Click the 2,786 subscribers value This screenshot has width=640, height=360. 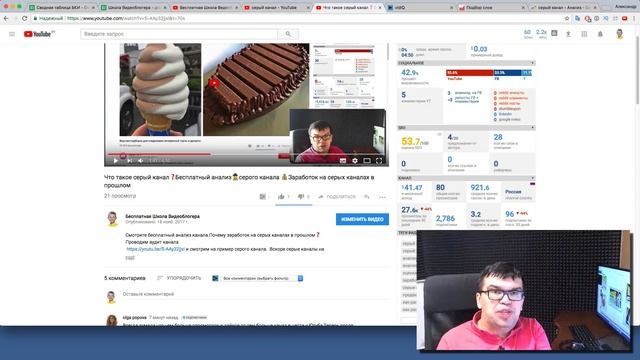click(445, 218)
